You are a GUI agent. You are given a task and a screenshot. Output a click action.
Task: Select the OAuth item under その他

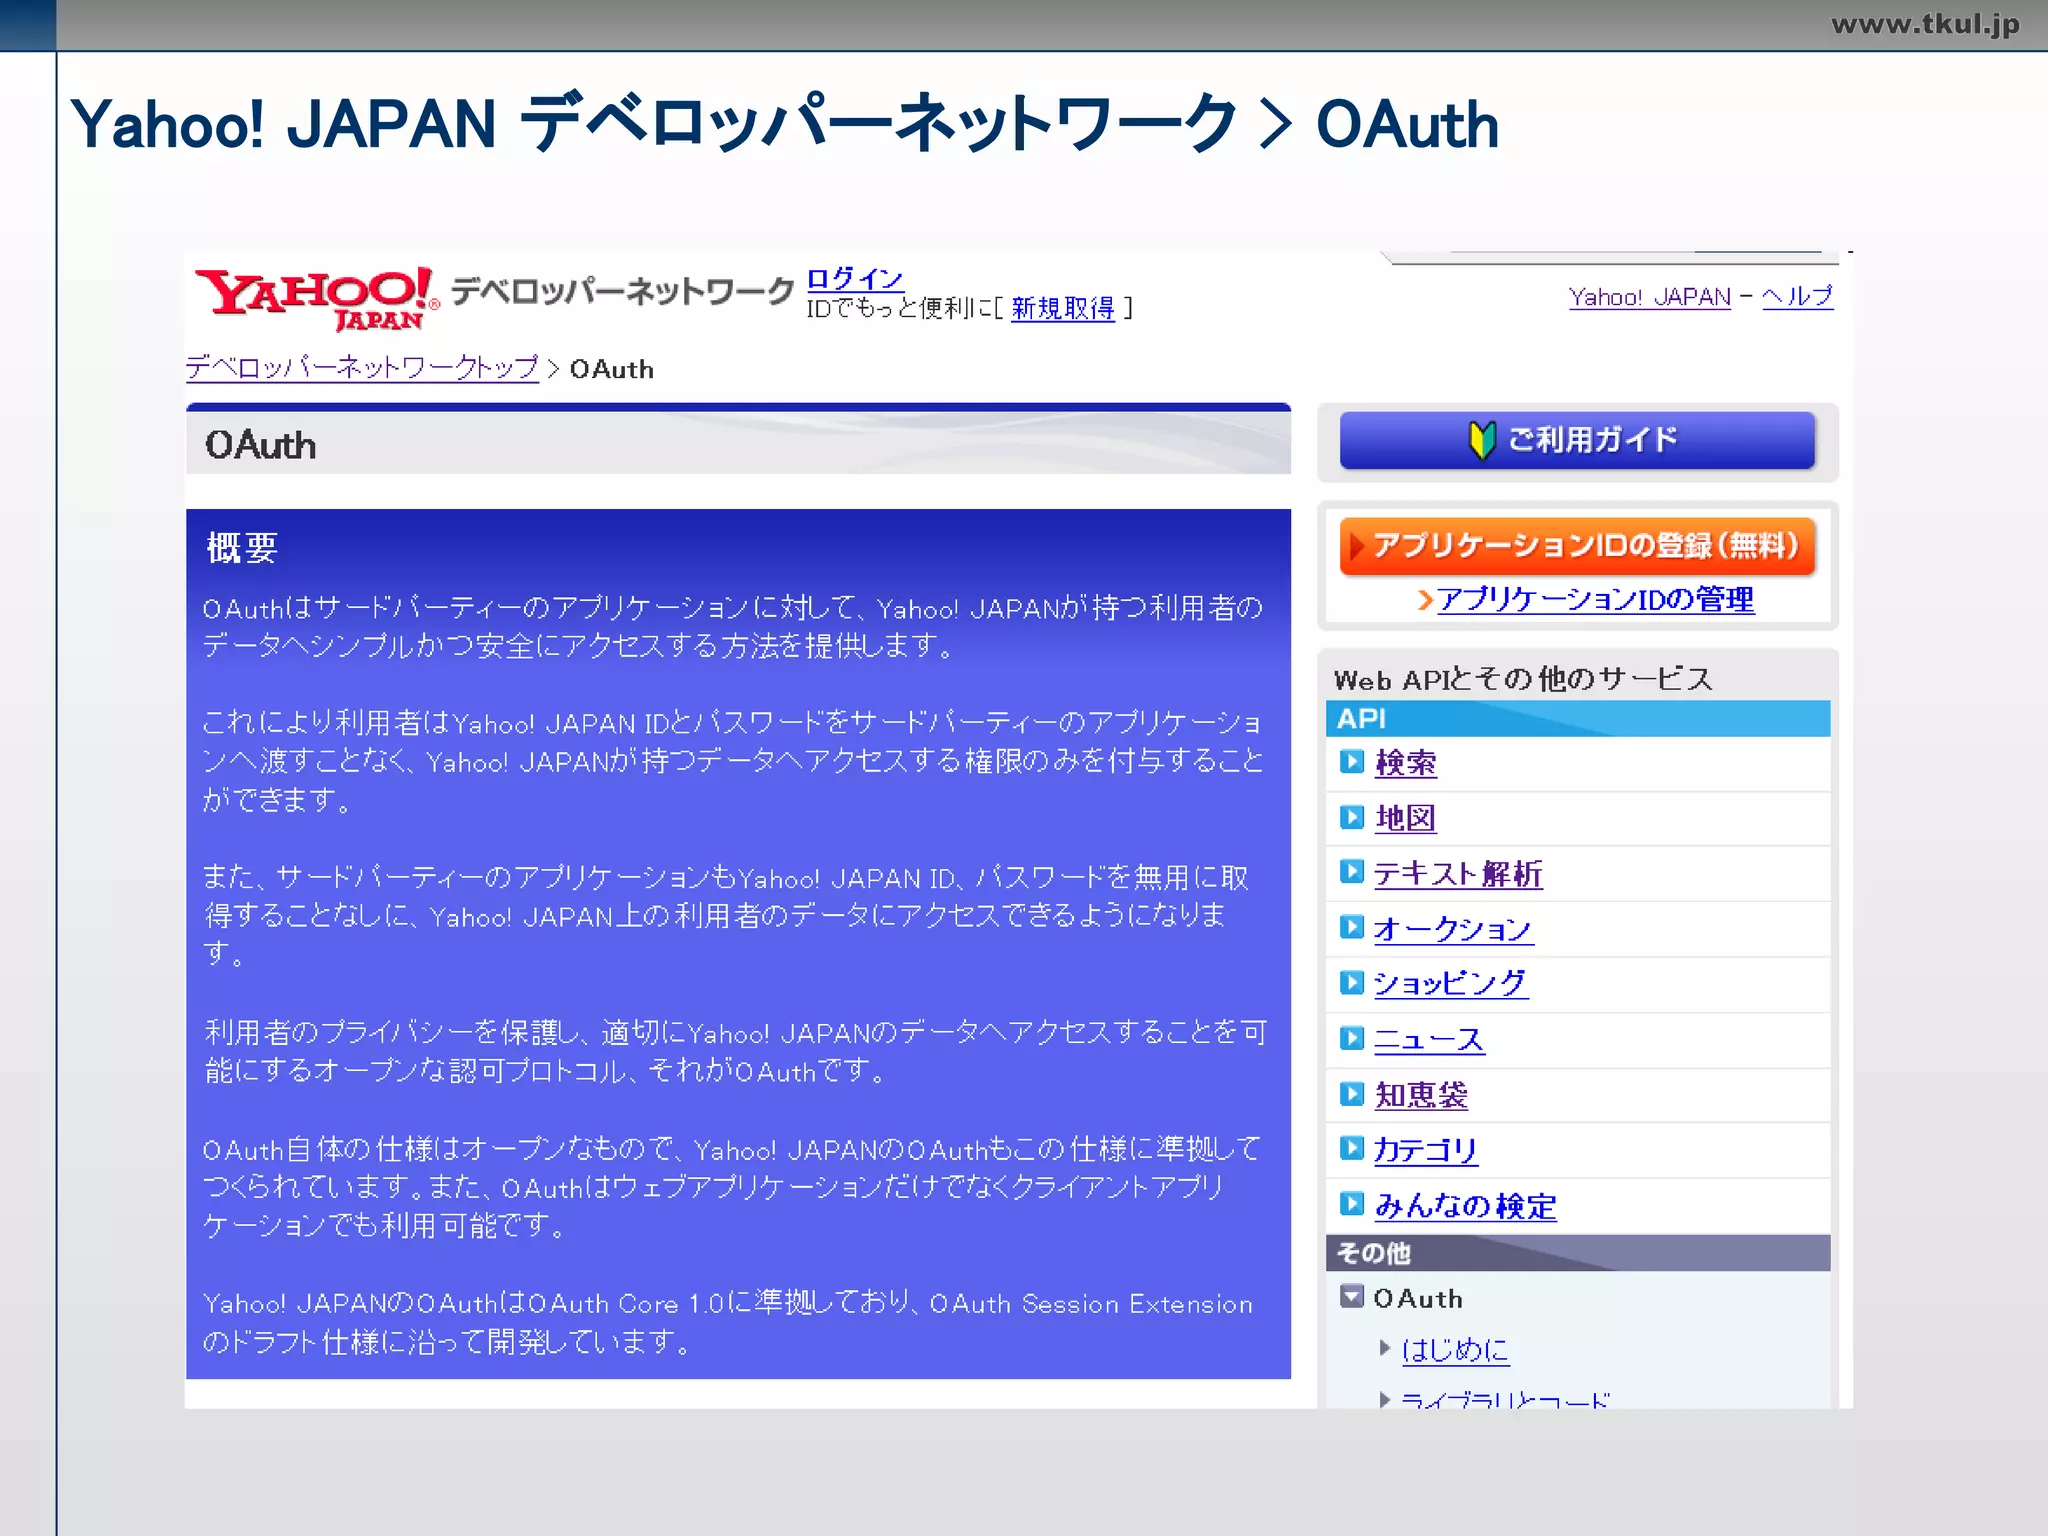pyautogui.click(x=1418, y=1298)
